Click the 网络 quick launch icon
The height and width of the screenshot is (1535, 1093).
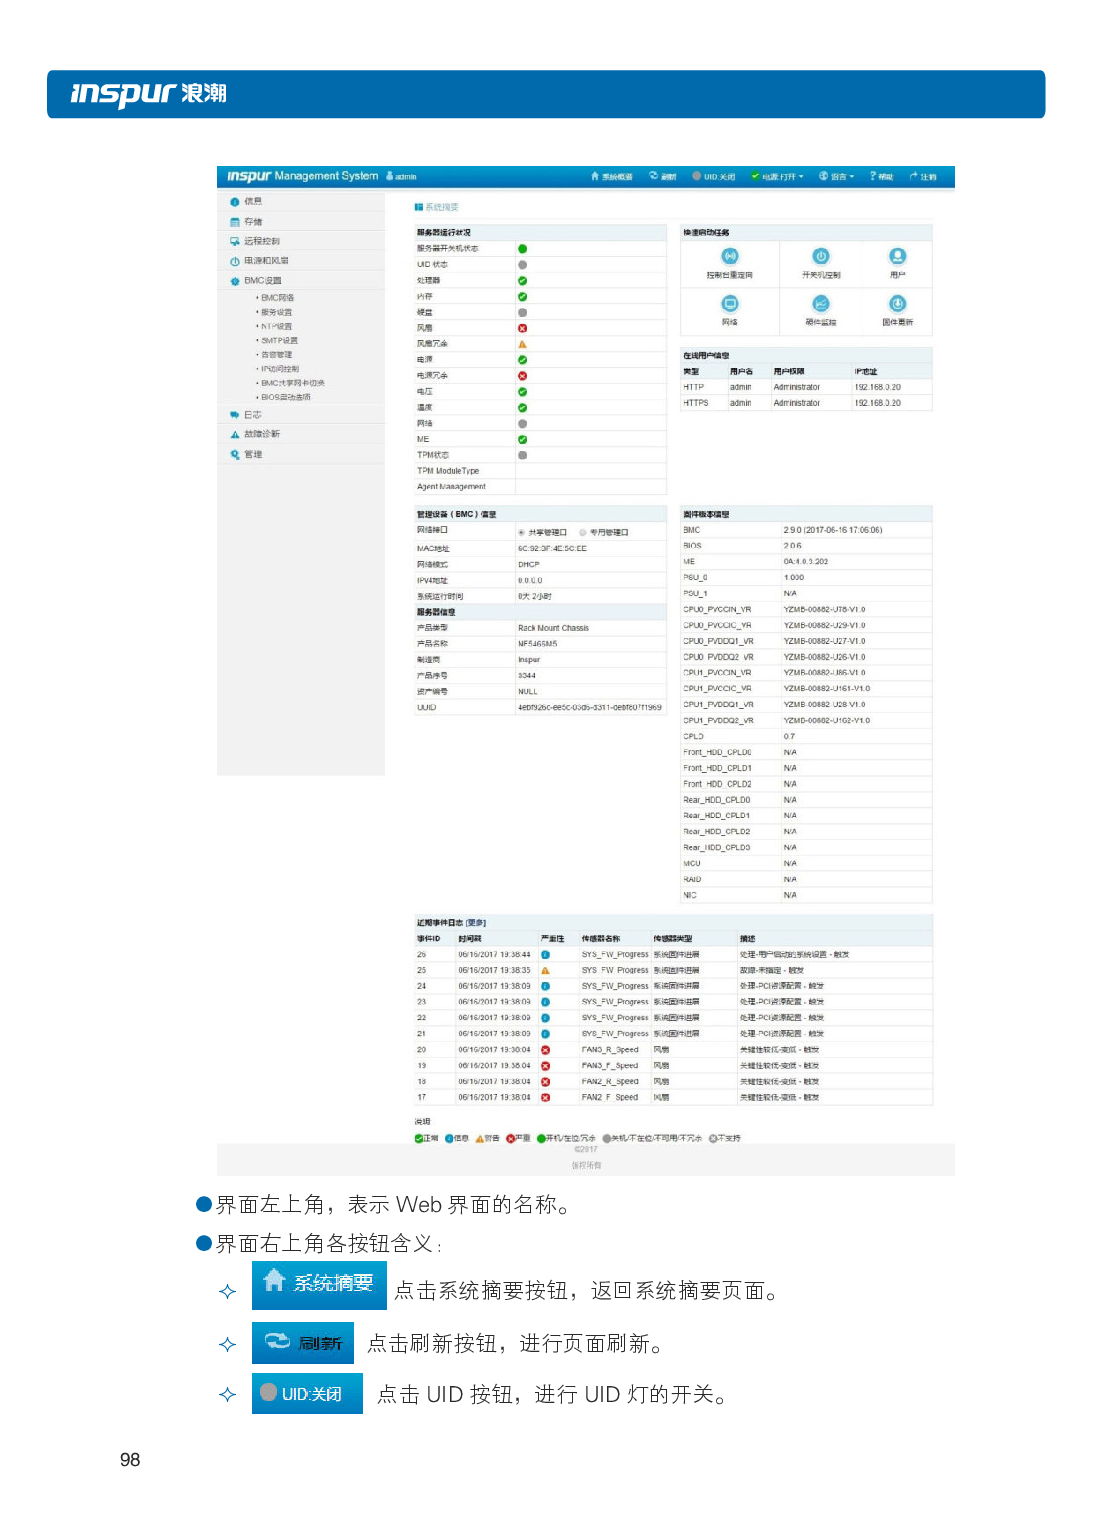tap(730, 304)
